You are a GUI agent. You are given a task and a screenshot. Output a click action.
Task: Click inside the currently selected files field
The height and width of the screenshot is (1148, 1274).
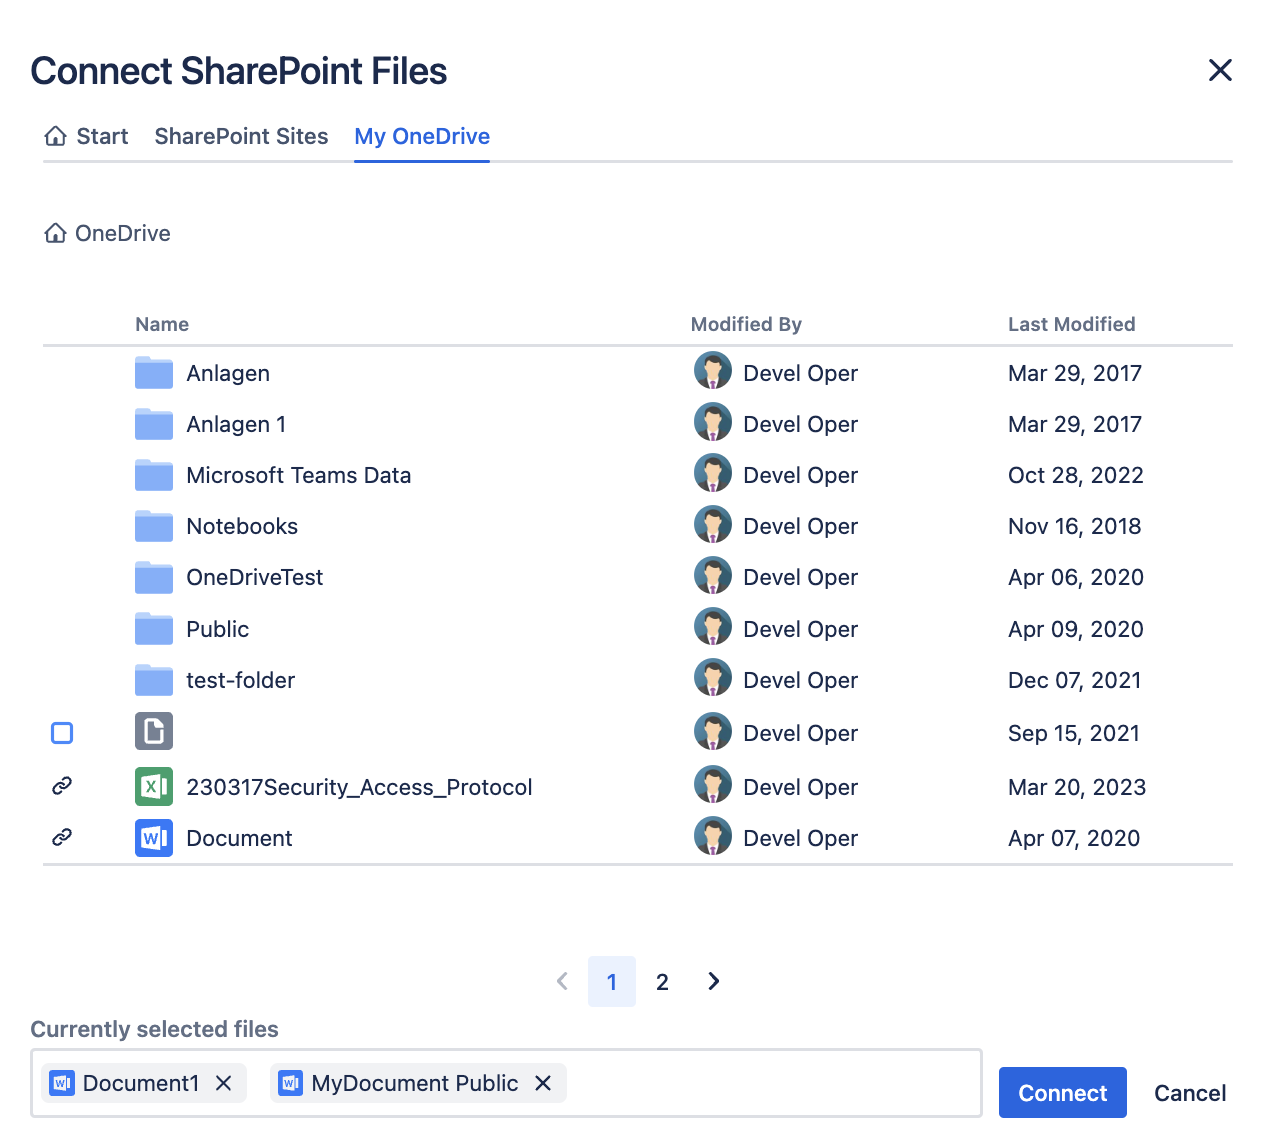tap(770, 1083)
